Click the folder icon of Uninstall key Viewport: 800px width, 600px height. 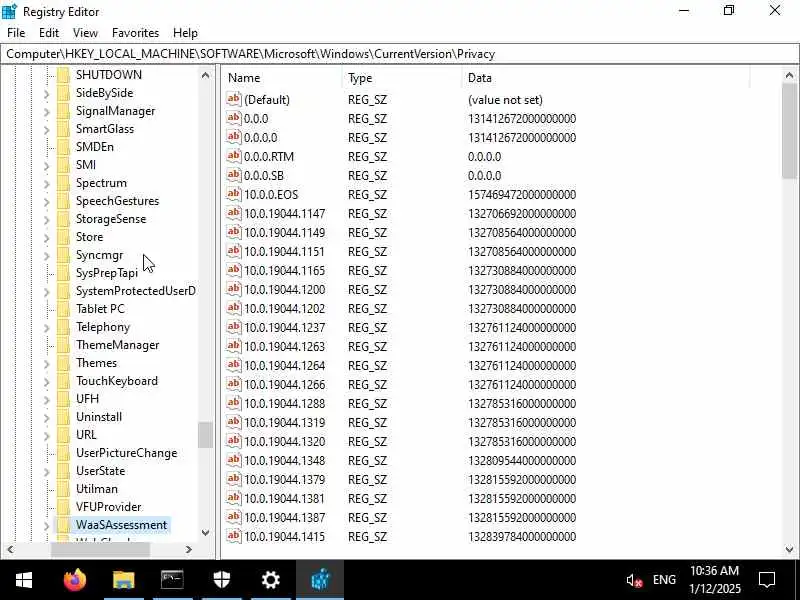[x=63, y=417]
